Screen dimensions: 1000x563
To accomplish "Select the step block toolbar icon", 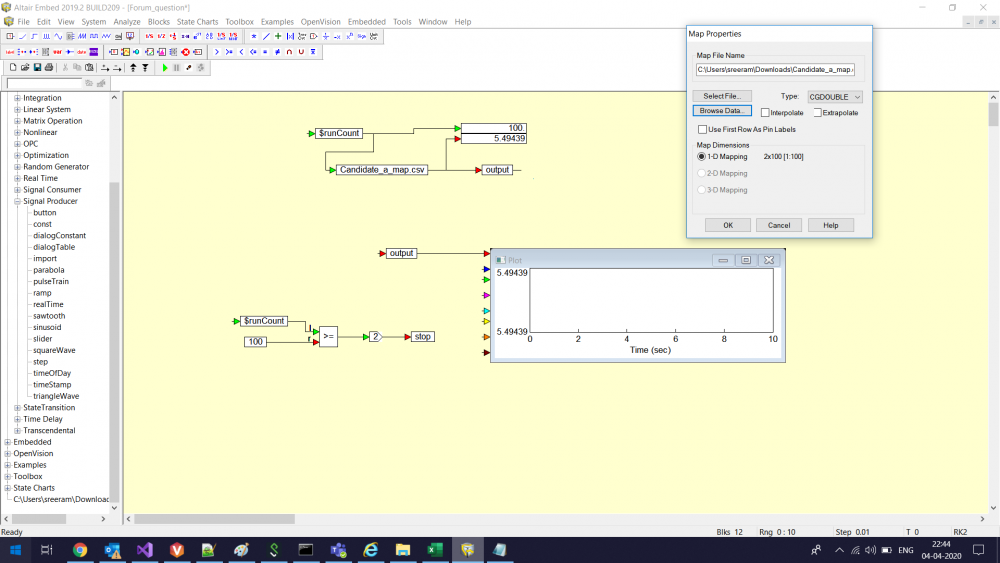I will (x=34, y=36).
